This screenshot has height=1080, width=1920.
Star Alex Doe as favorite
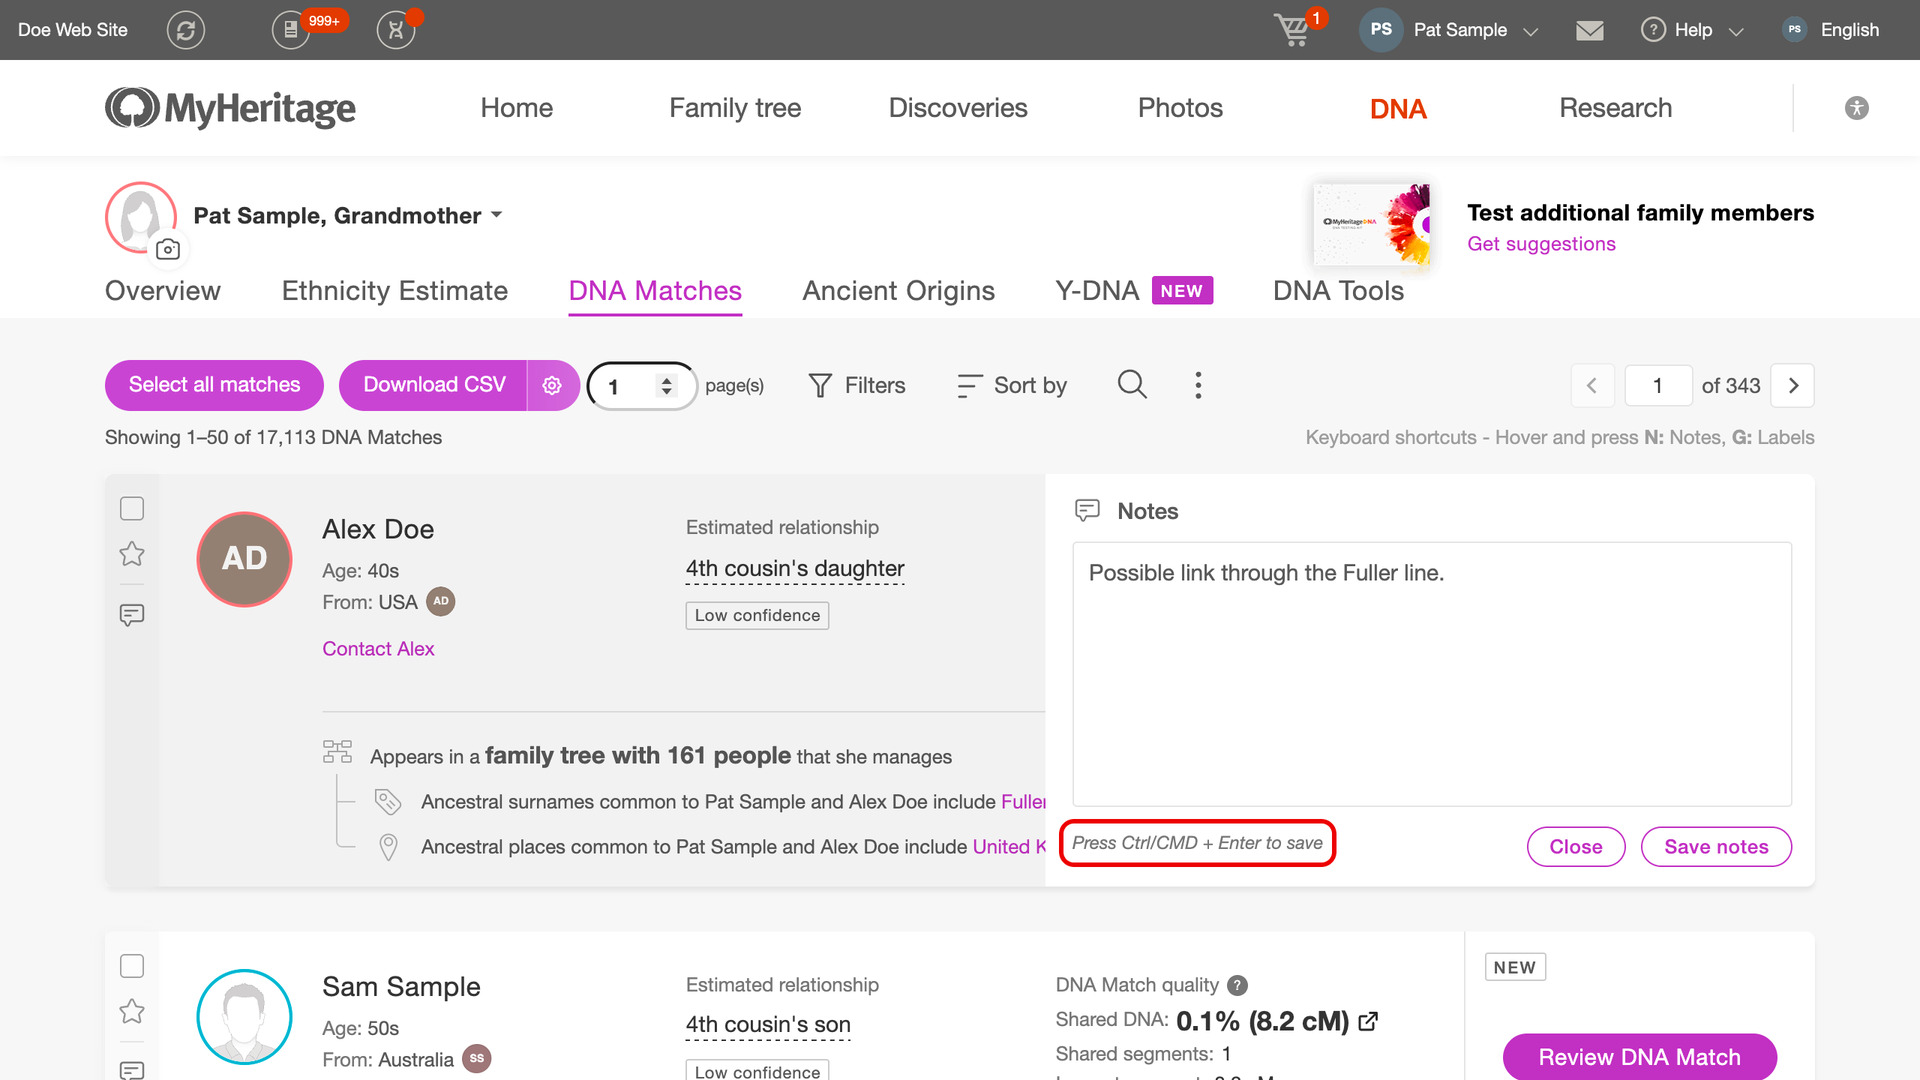(132, 554)
